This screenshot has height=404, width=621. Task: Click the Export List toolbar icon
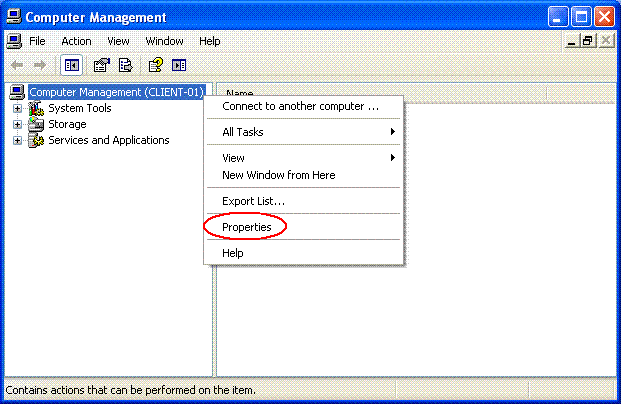[x=126, y=65]
